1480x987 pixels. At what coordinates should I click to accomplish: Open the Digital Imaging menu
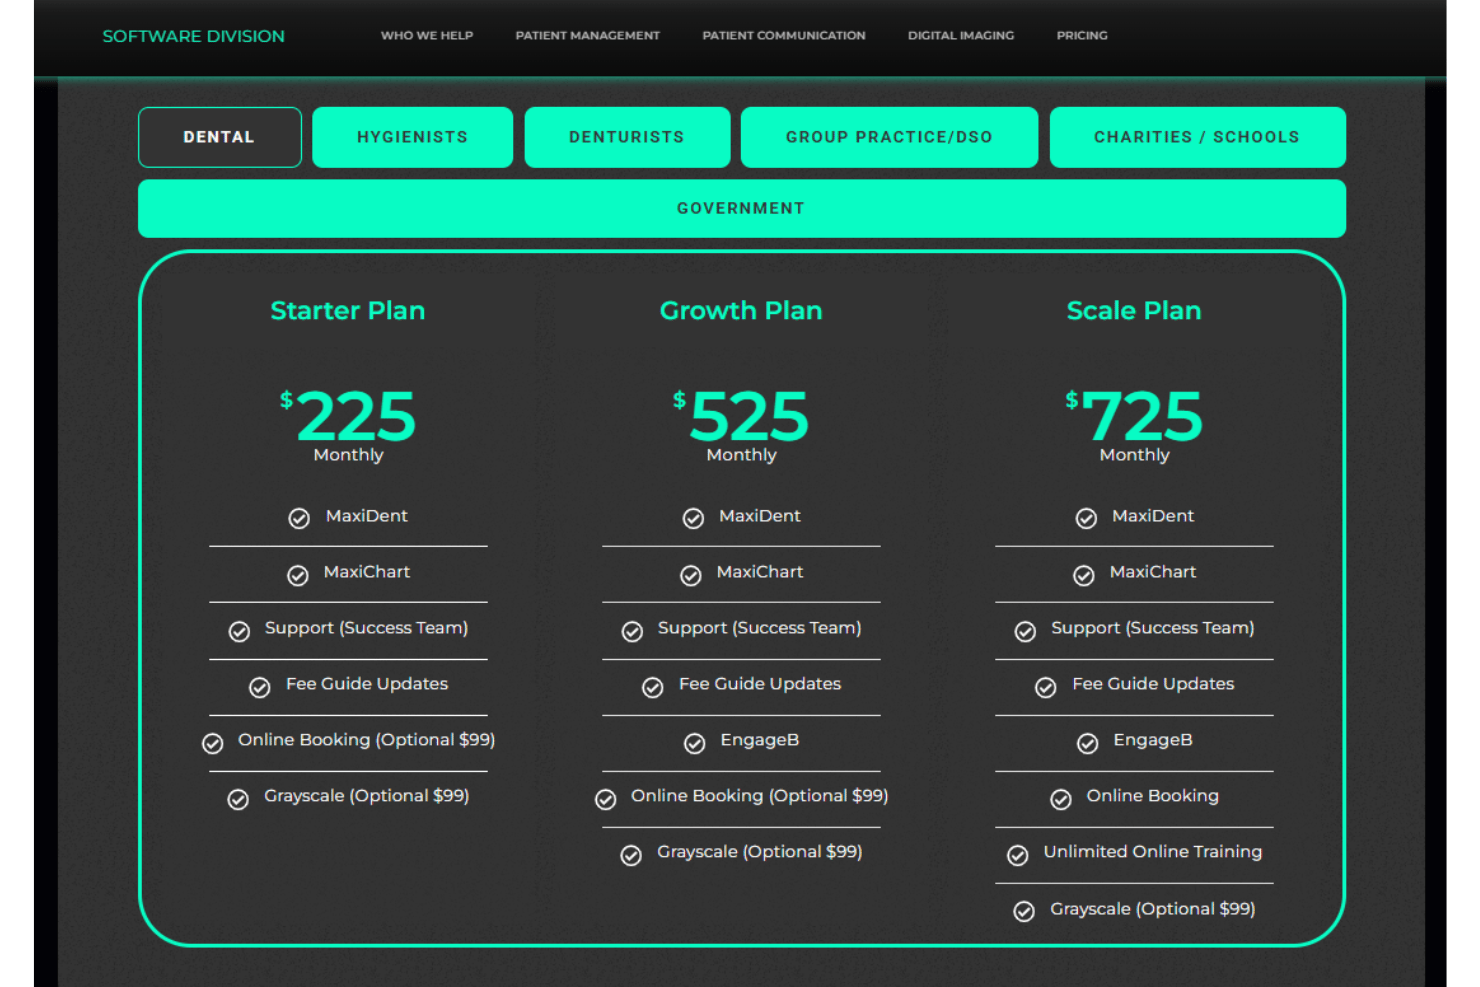click(961, 35)
